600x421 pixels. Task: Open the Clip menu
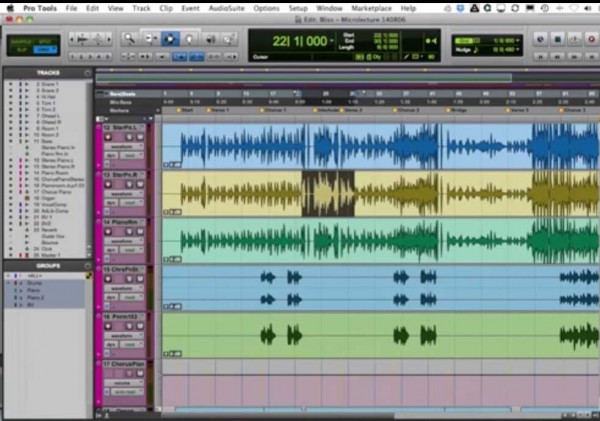[166, 8]
